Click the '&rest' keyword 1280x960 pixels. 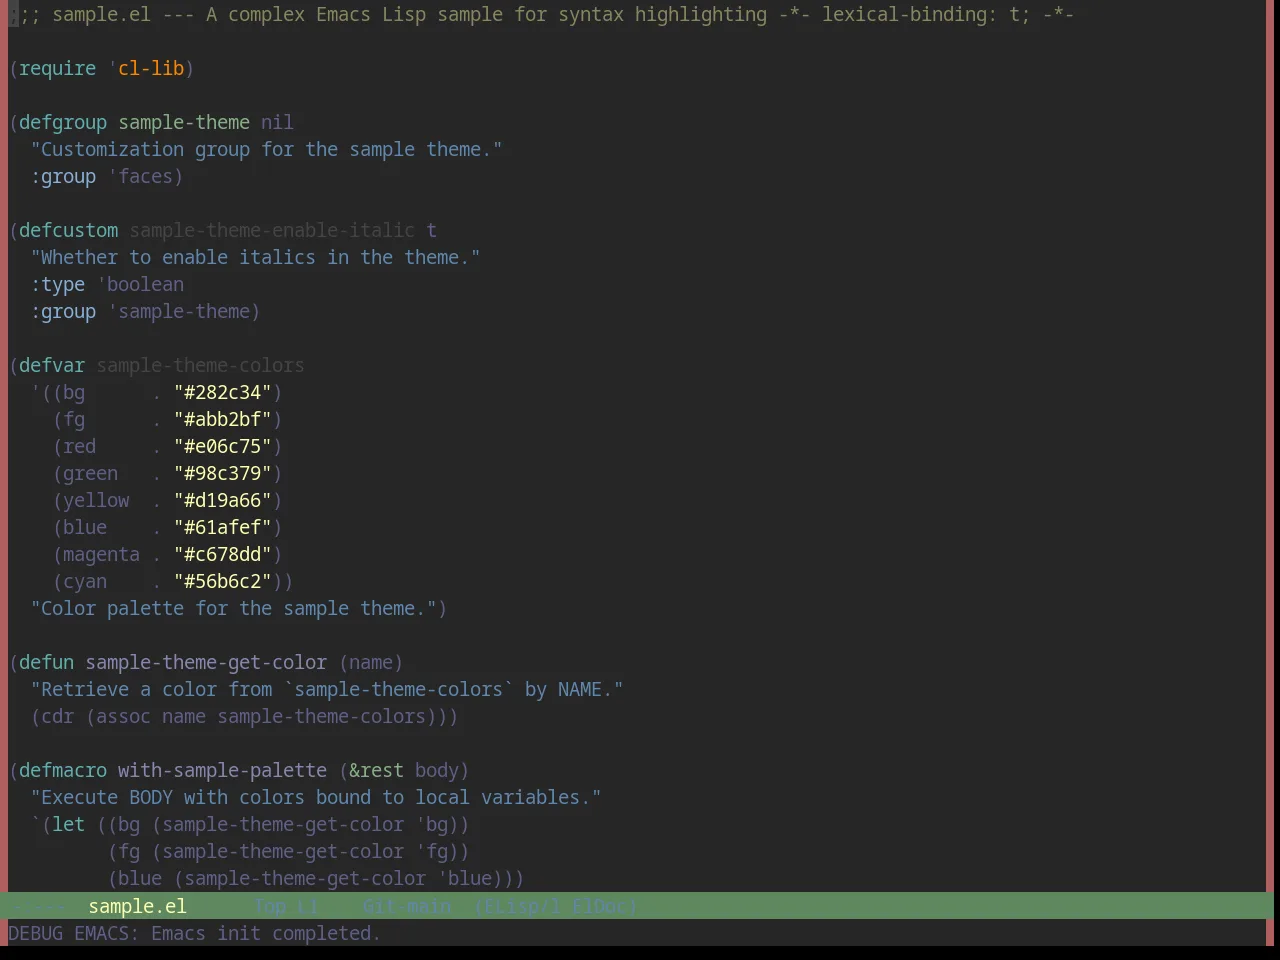(376, 770)
